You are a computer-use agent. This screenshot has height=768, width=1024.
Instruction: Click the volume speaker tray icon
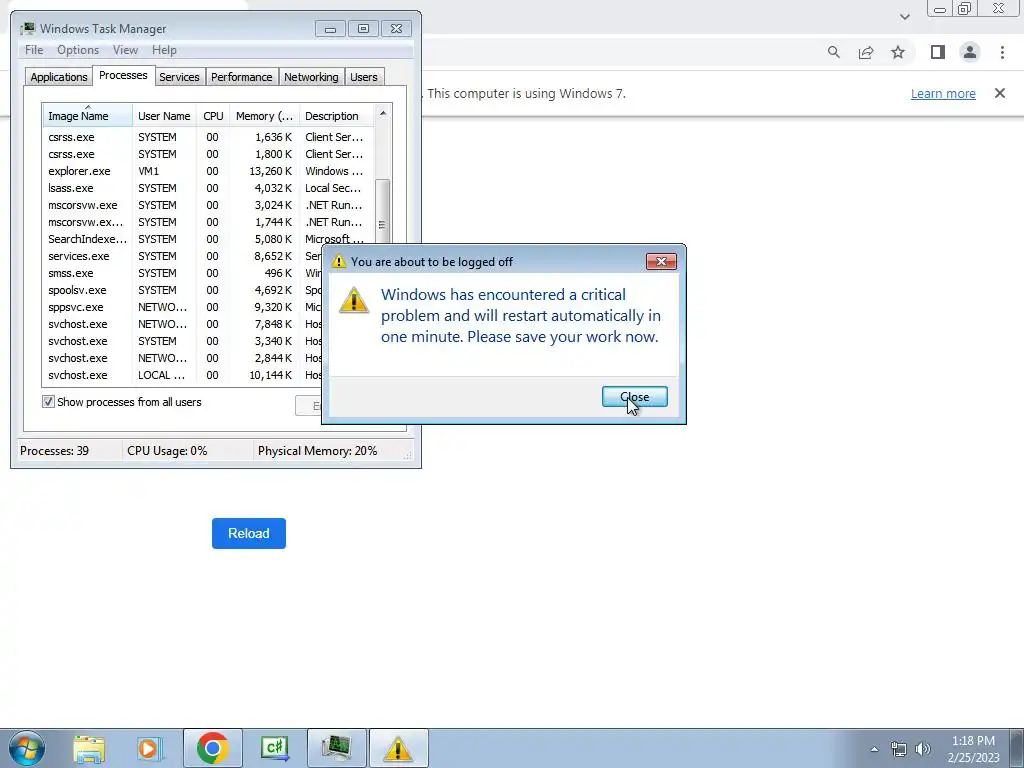pyautogui.click(x=922, y=749)
